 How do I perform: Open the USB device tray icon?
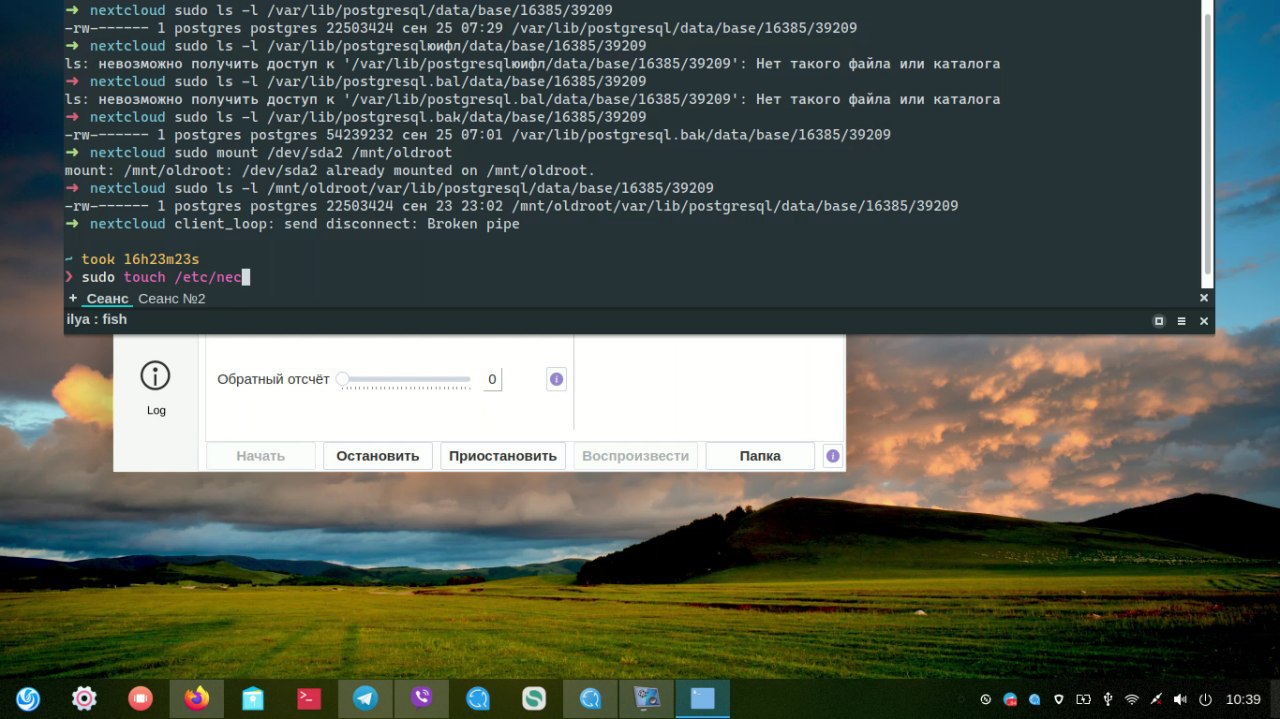[1107, 700]
